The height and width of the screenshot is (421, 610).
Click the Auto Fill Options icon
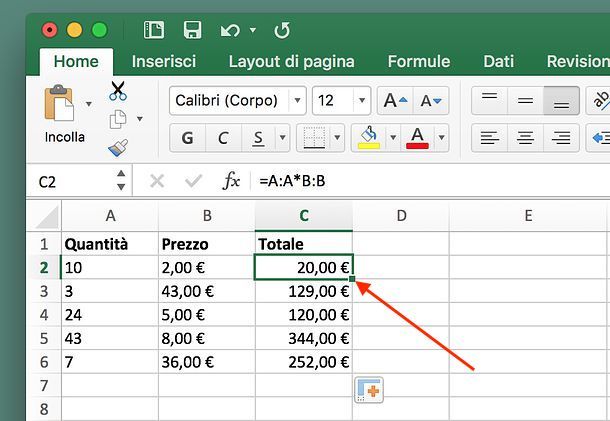tap(369, 390)
